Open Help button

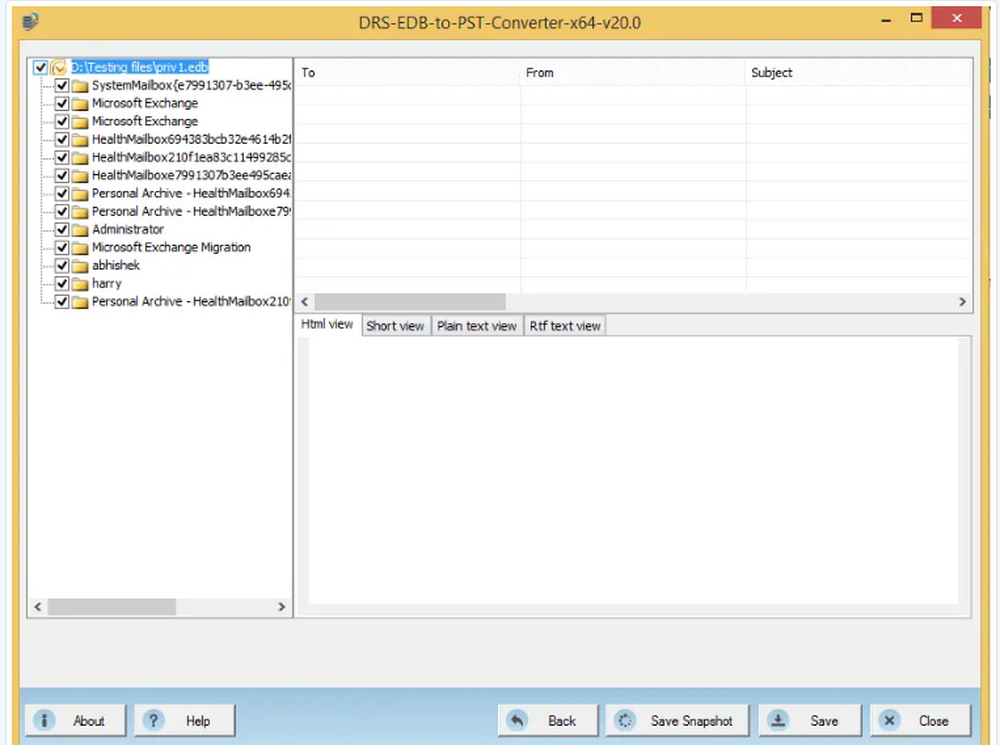[x=185, y=720]
